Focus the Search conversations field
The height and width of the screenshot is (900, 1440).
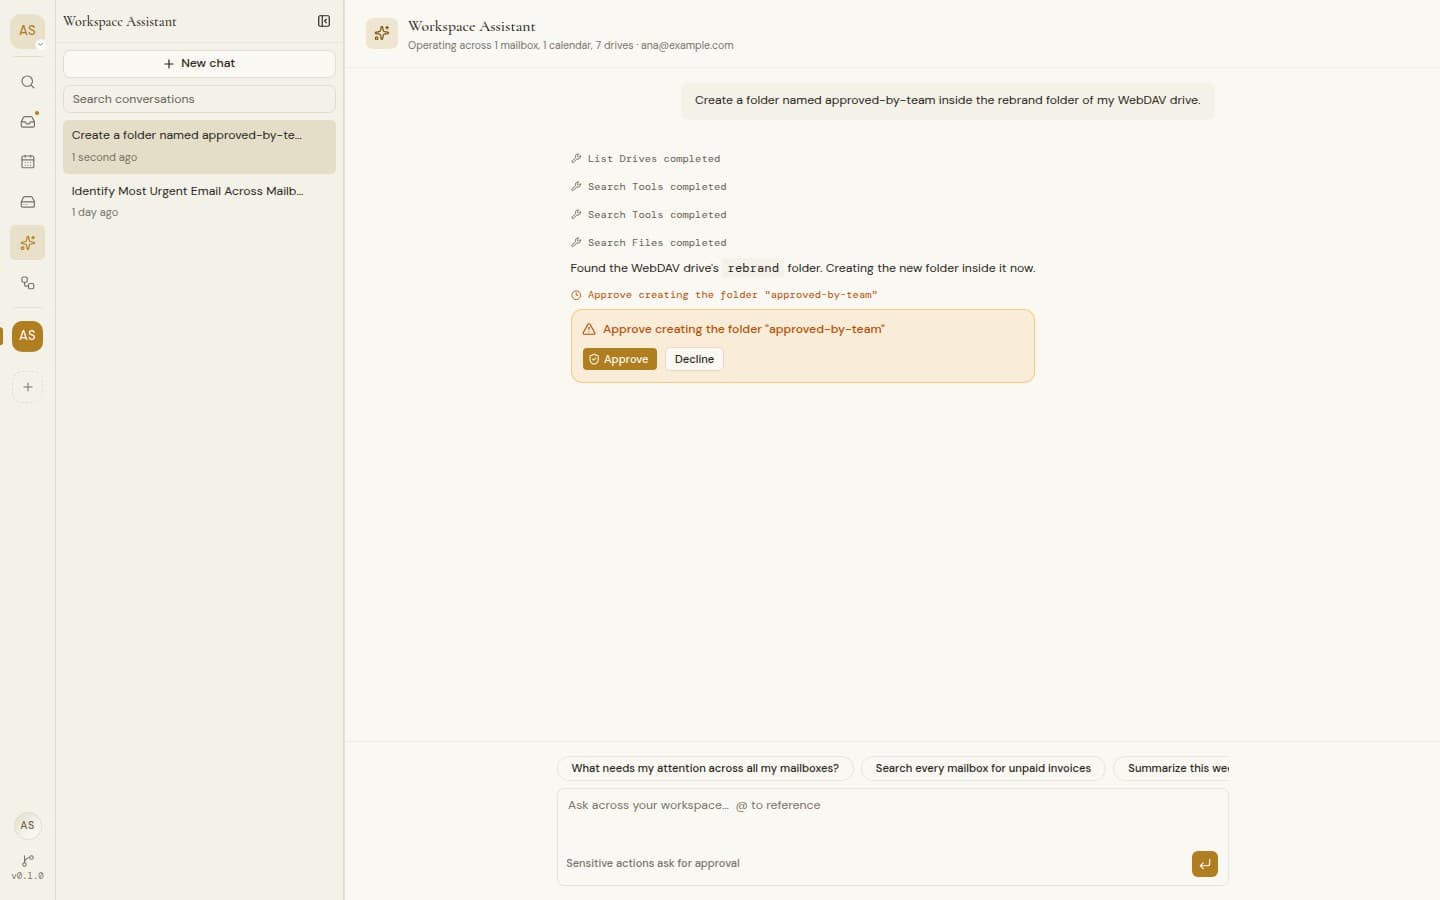pos(199,99)
